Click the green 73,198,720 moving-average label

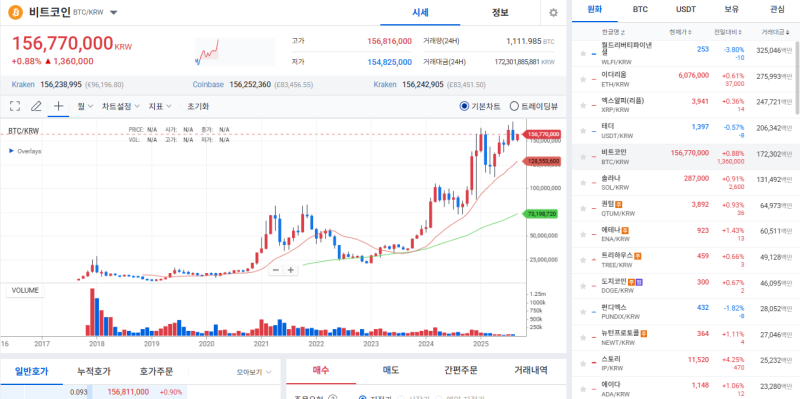pyautogui.click(x=541, y=214)
